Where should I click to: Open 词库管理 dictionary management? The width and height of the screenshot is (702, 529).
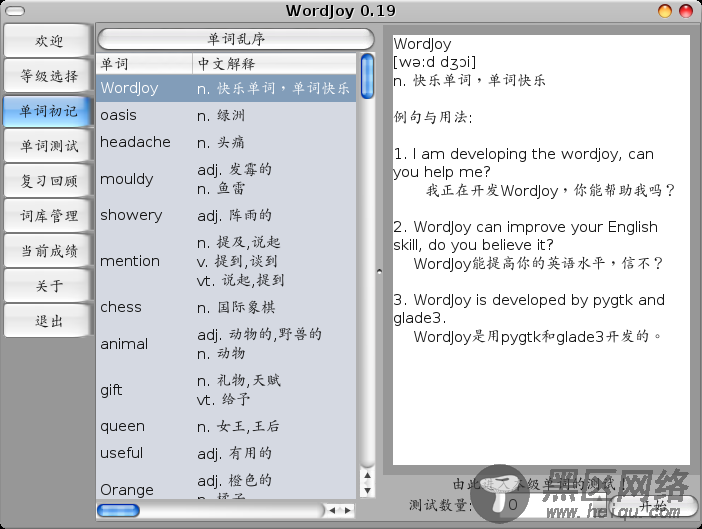point(48,216)
